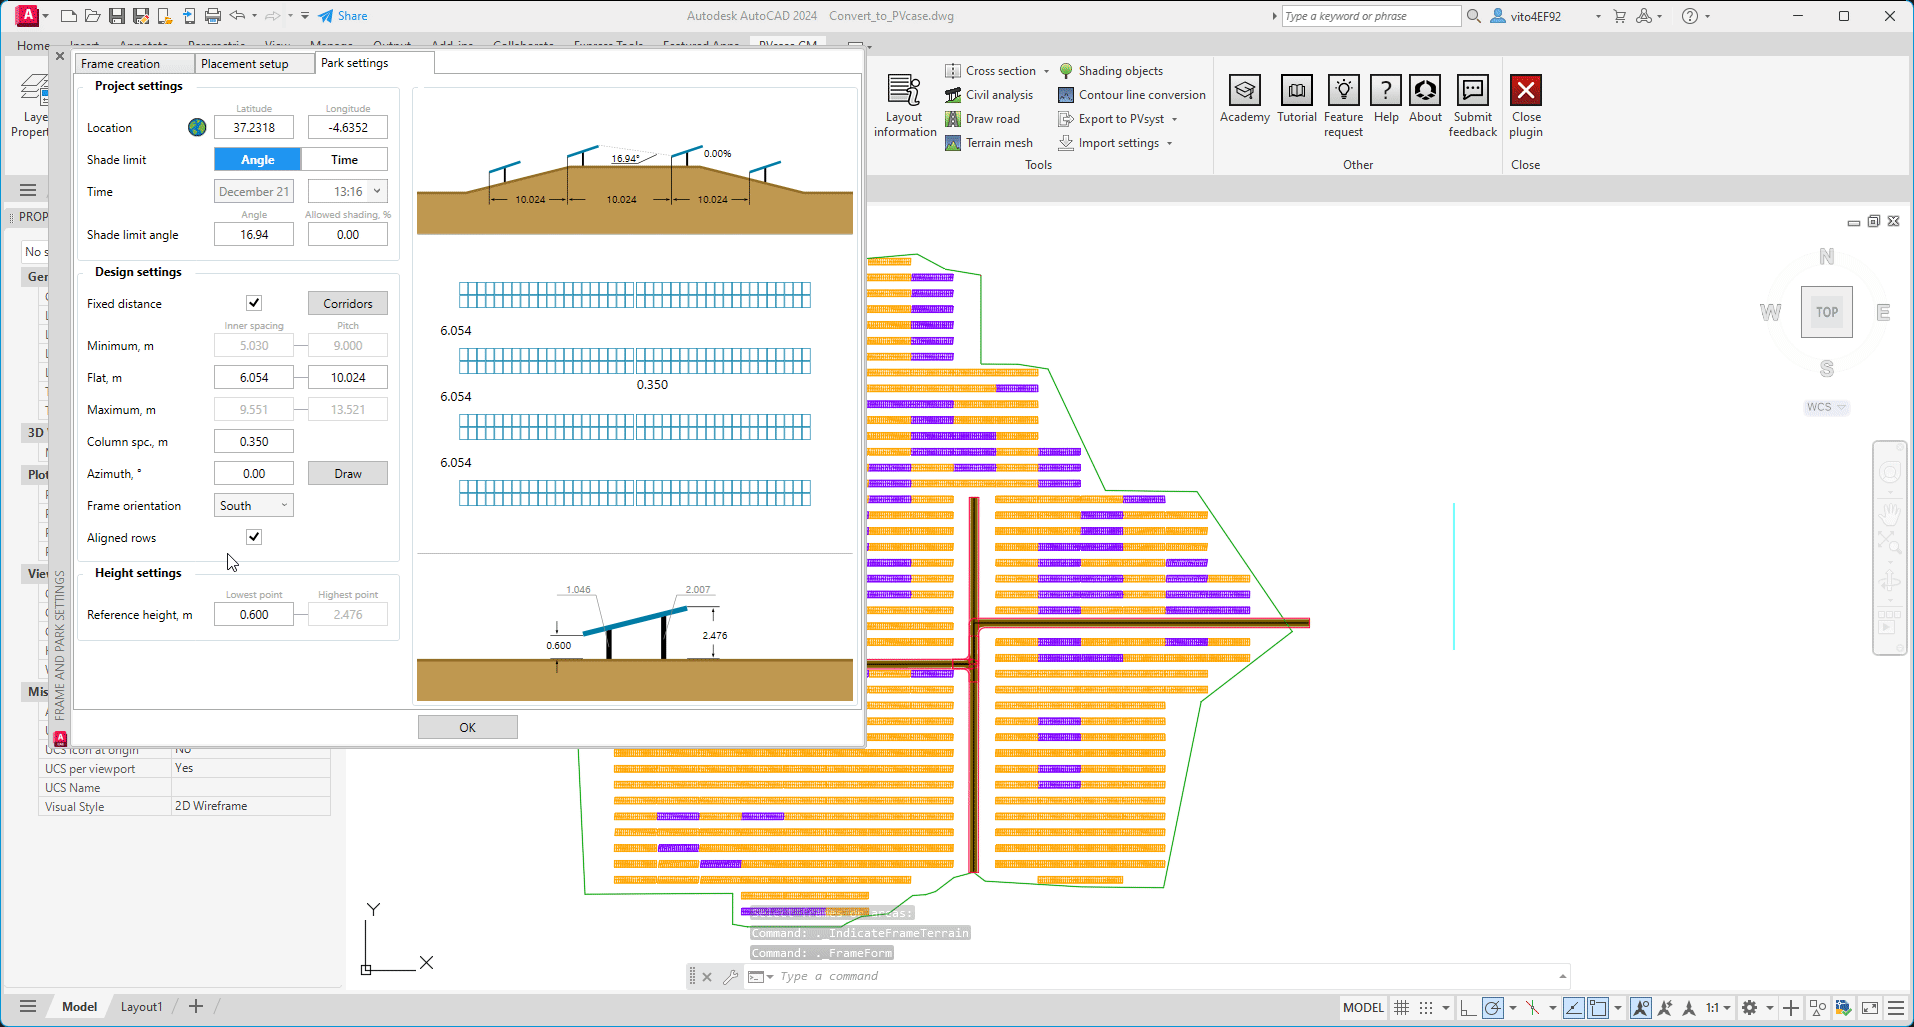Uncheck the Fixed distance checkbox
This screenshot has width=1914, height=1027.
click(254, 303)
